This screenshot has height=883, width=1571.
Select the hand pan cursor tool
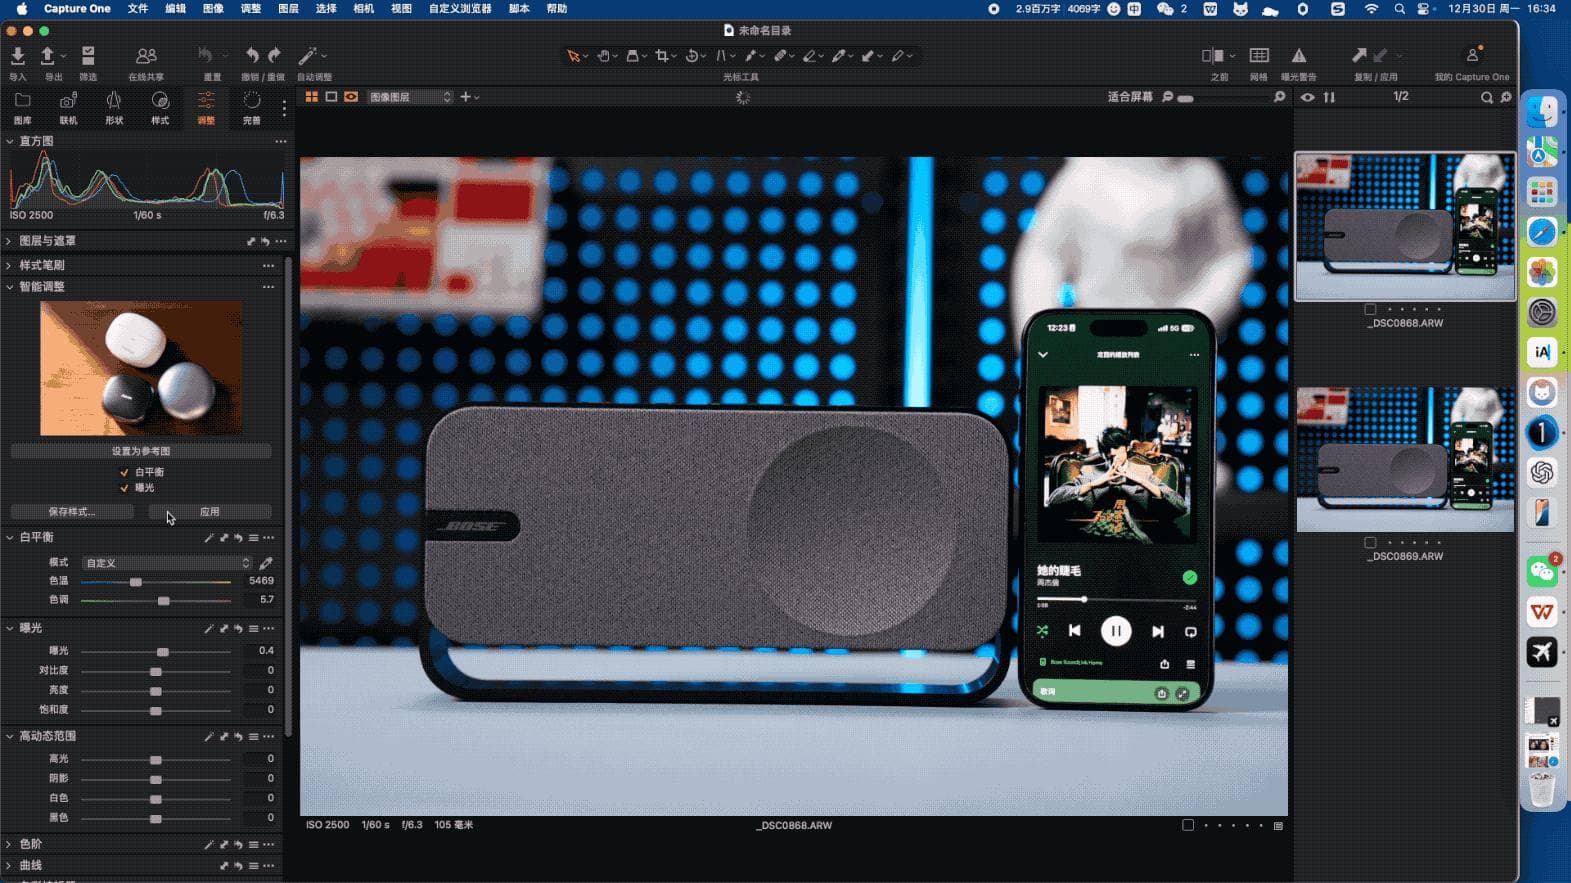[603, 56]
